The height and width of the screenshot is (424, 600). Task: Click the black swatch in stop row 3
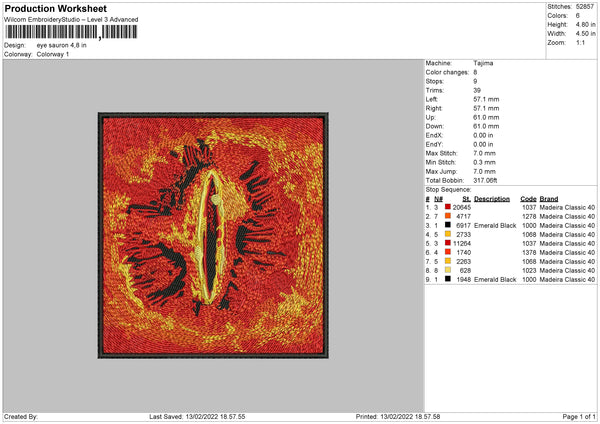tap(448, 225)
